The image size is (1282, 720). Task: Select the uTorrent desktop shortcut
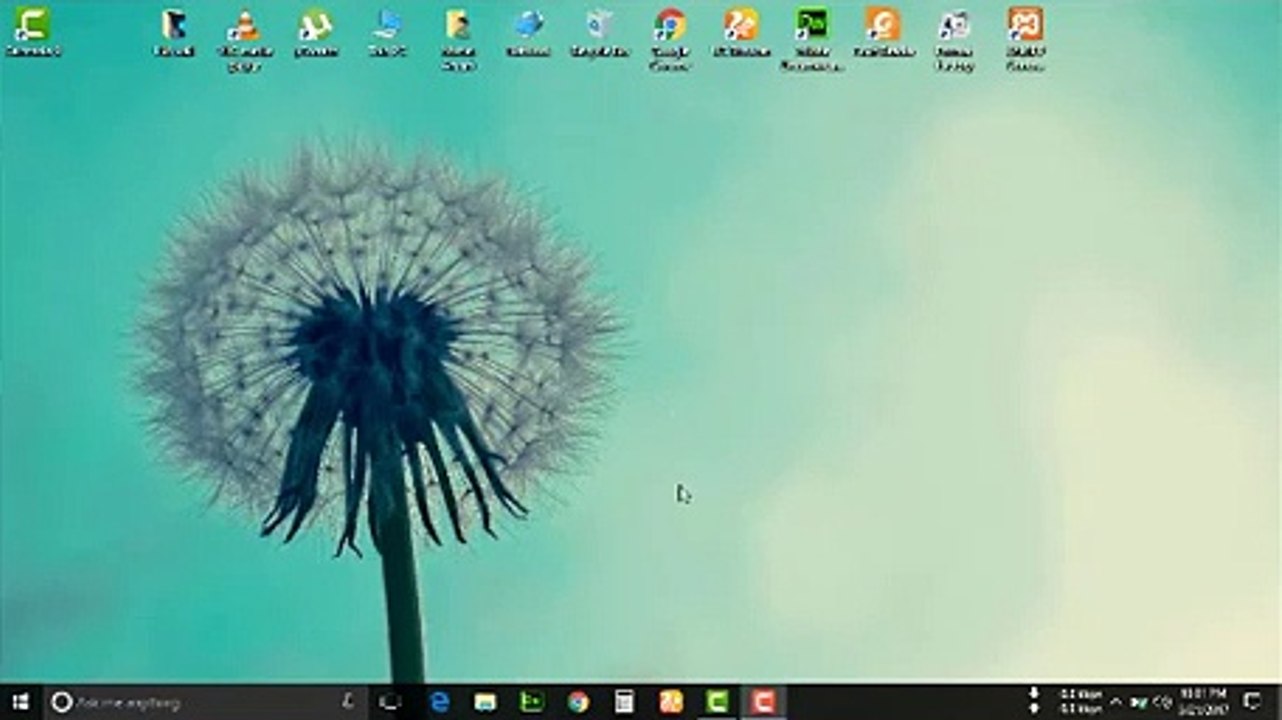[316, 31]
